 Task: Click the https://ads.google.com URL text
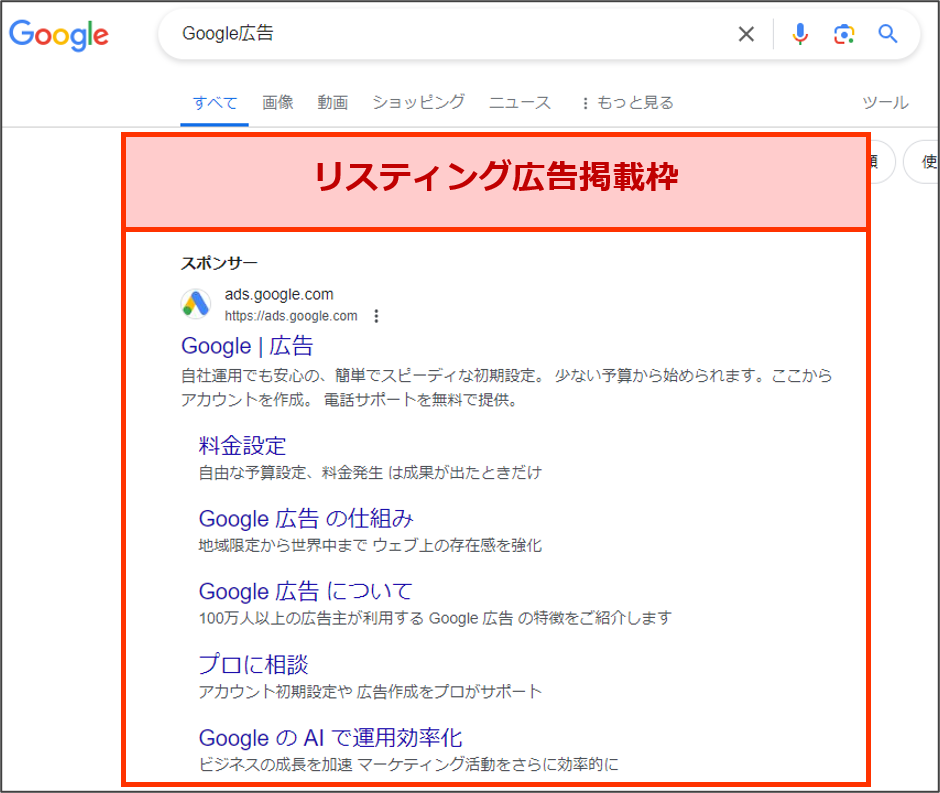291,316
